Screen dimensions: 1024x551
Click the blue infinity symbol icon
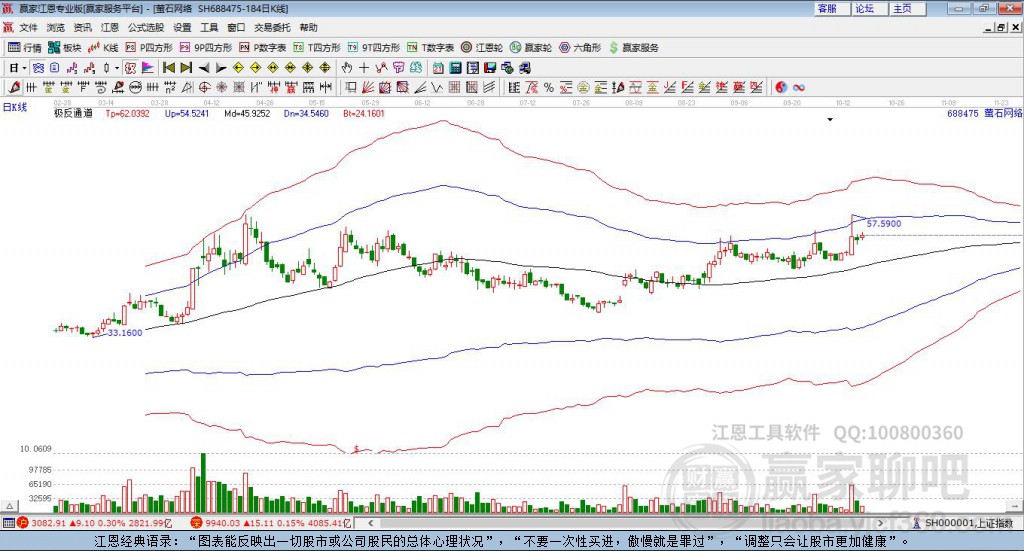(x=799, y=87)
